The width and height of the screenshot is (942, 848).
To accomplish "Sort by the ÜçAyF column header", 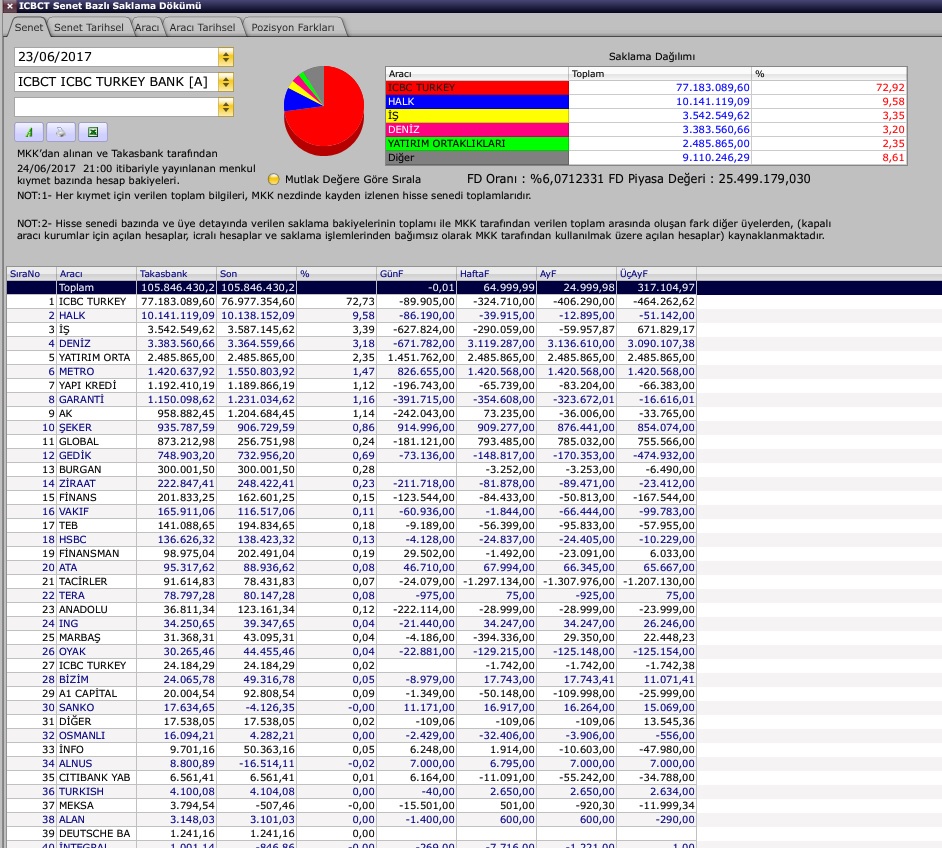I will point(657,274).
